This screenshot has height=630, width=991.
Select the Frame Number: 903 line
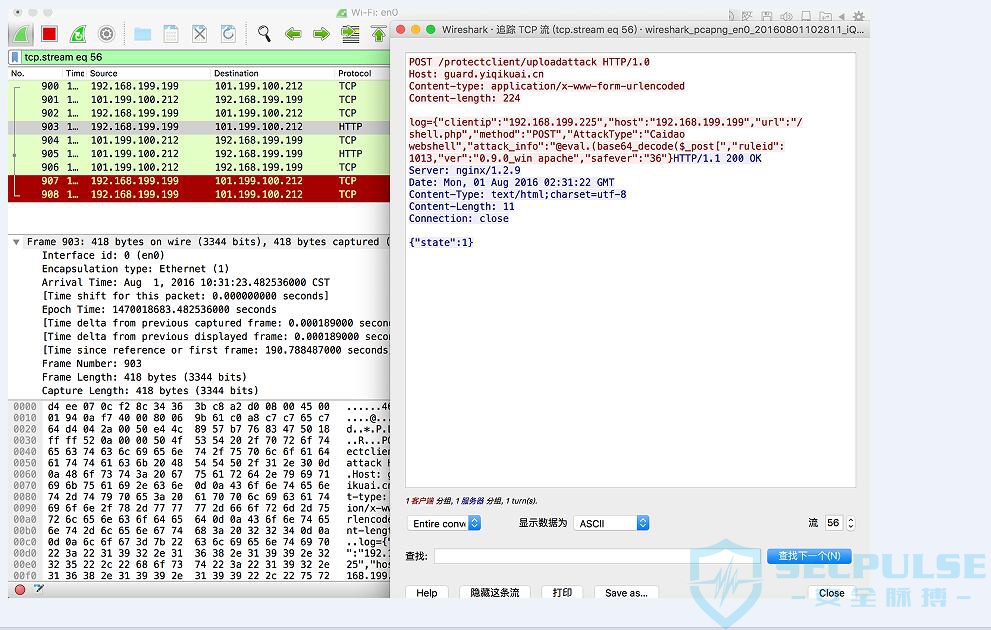(92, 364)
